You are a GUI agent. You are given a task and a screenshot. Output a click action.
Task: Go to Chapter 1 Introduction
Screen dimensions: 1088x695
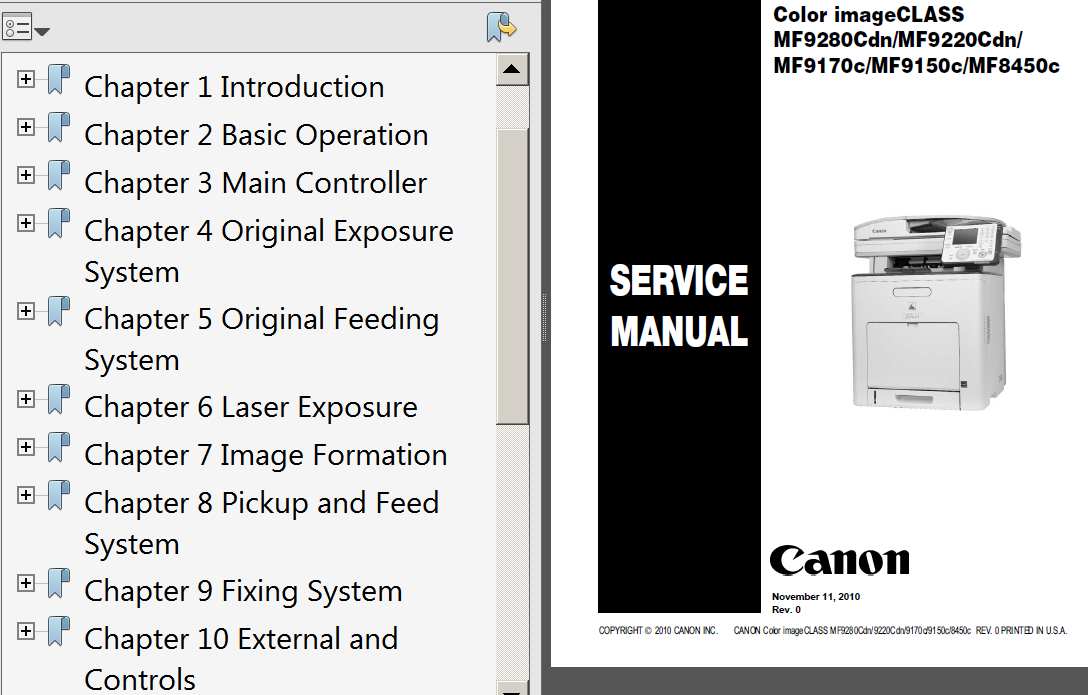pos(234,87)
